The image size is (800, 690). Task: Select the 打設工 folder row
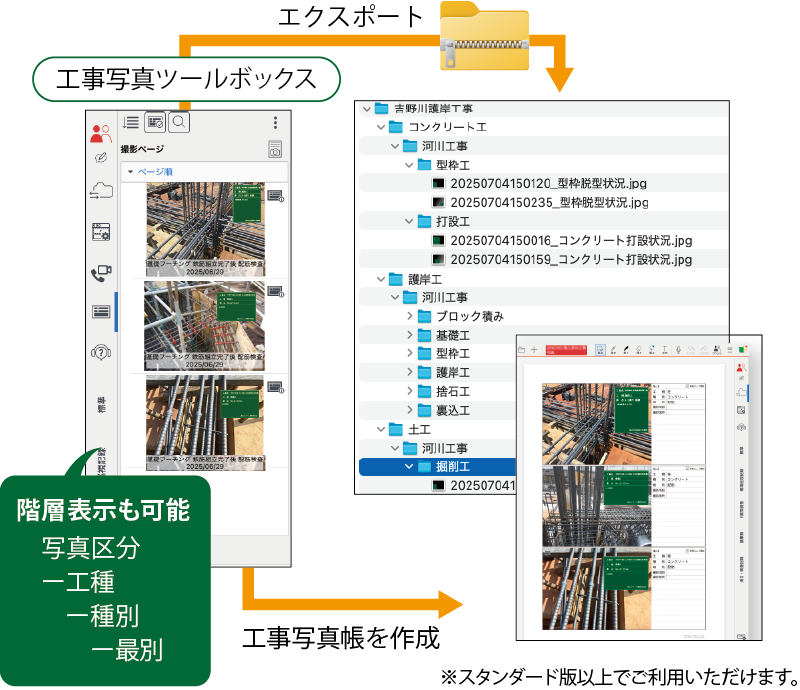[544, 221]
